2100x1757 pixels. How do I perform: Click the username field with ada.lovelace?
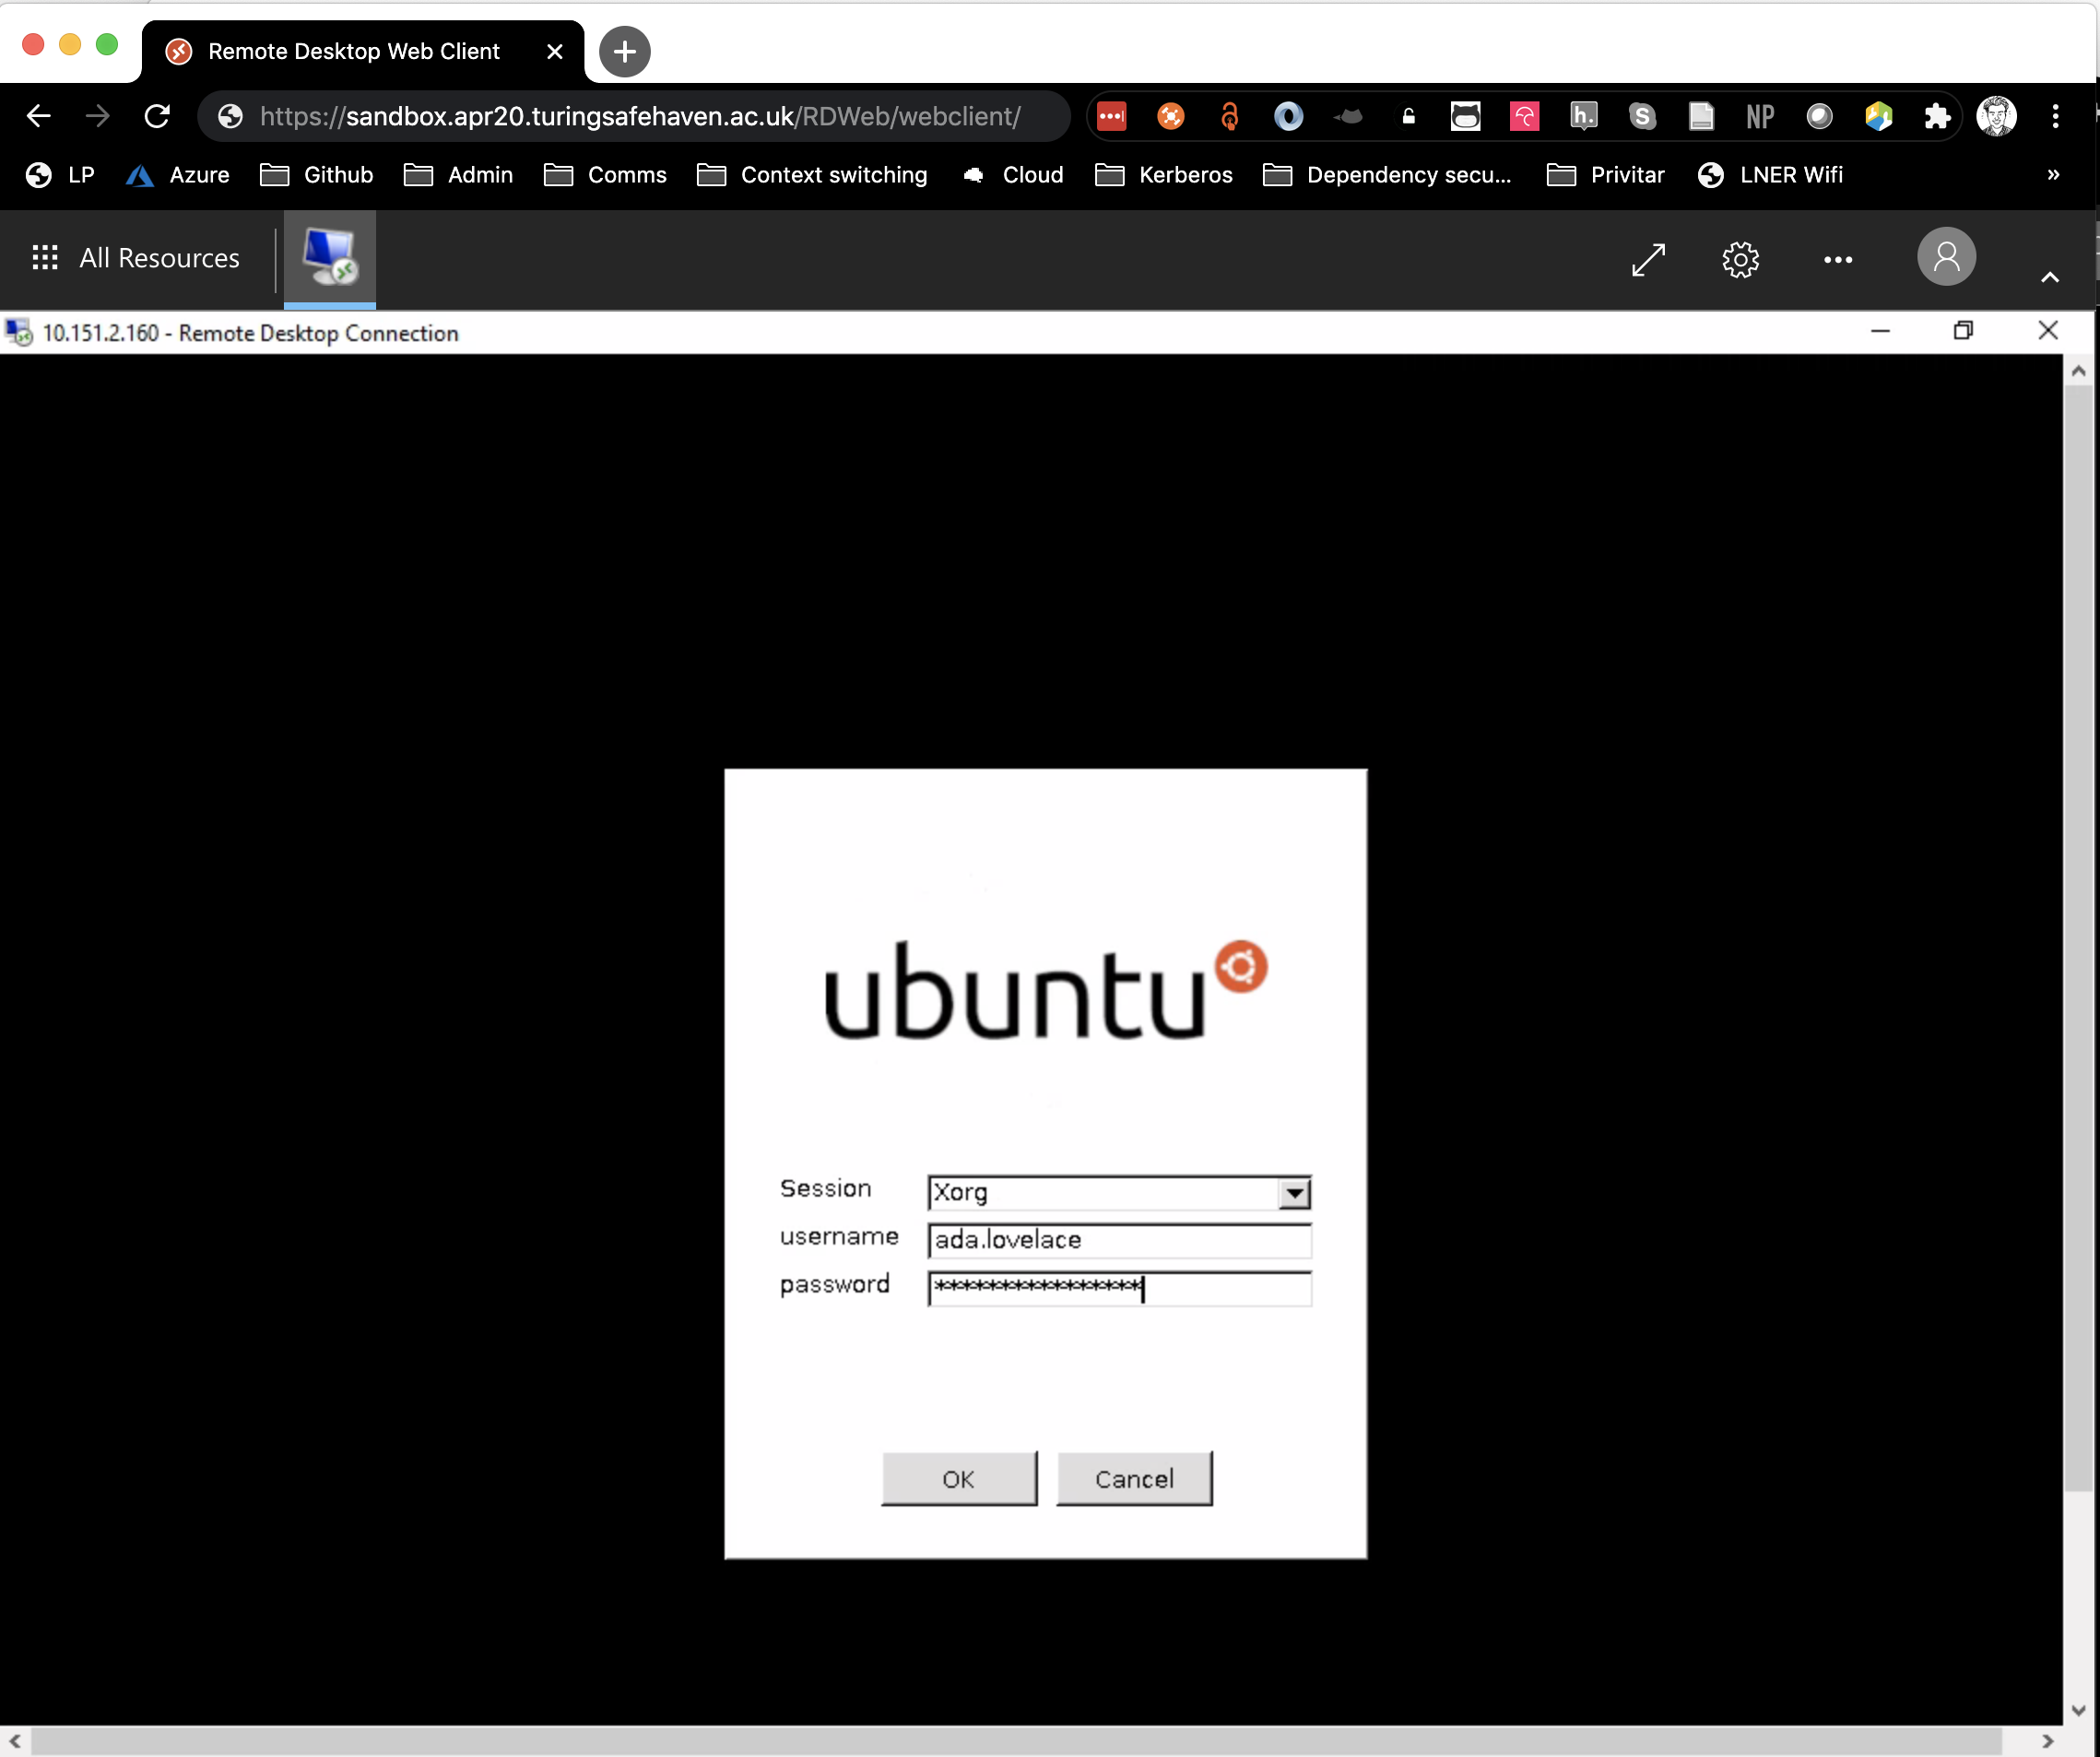click(1119, 1240)
